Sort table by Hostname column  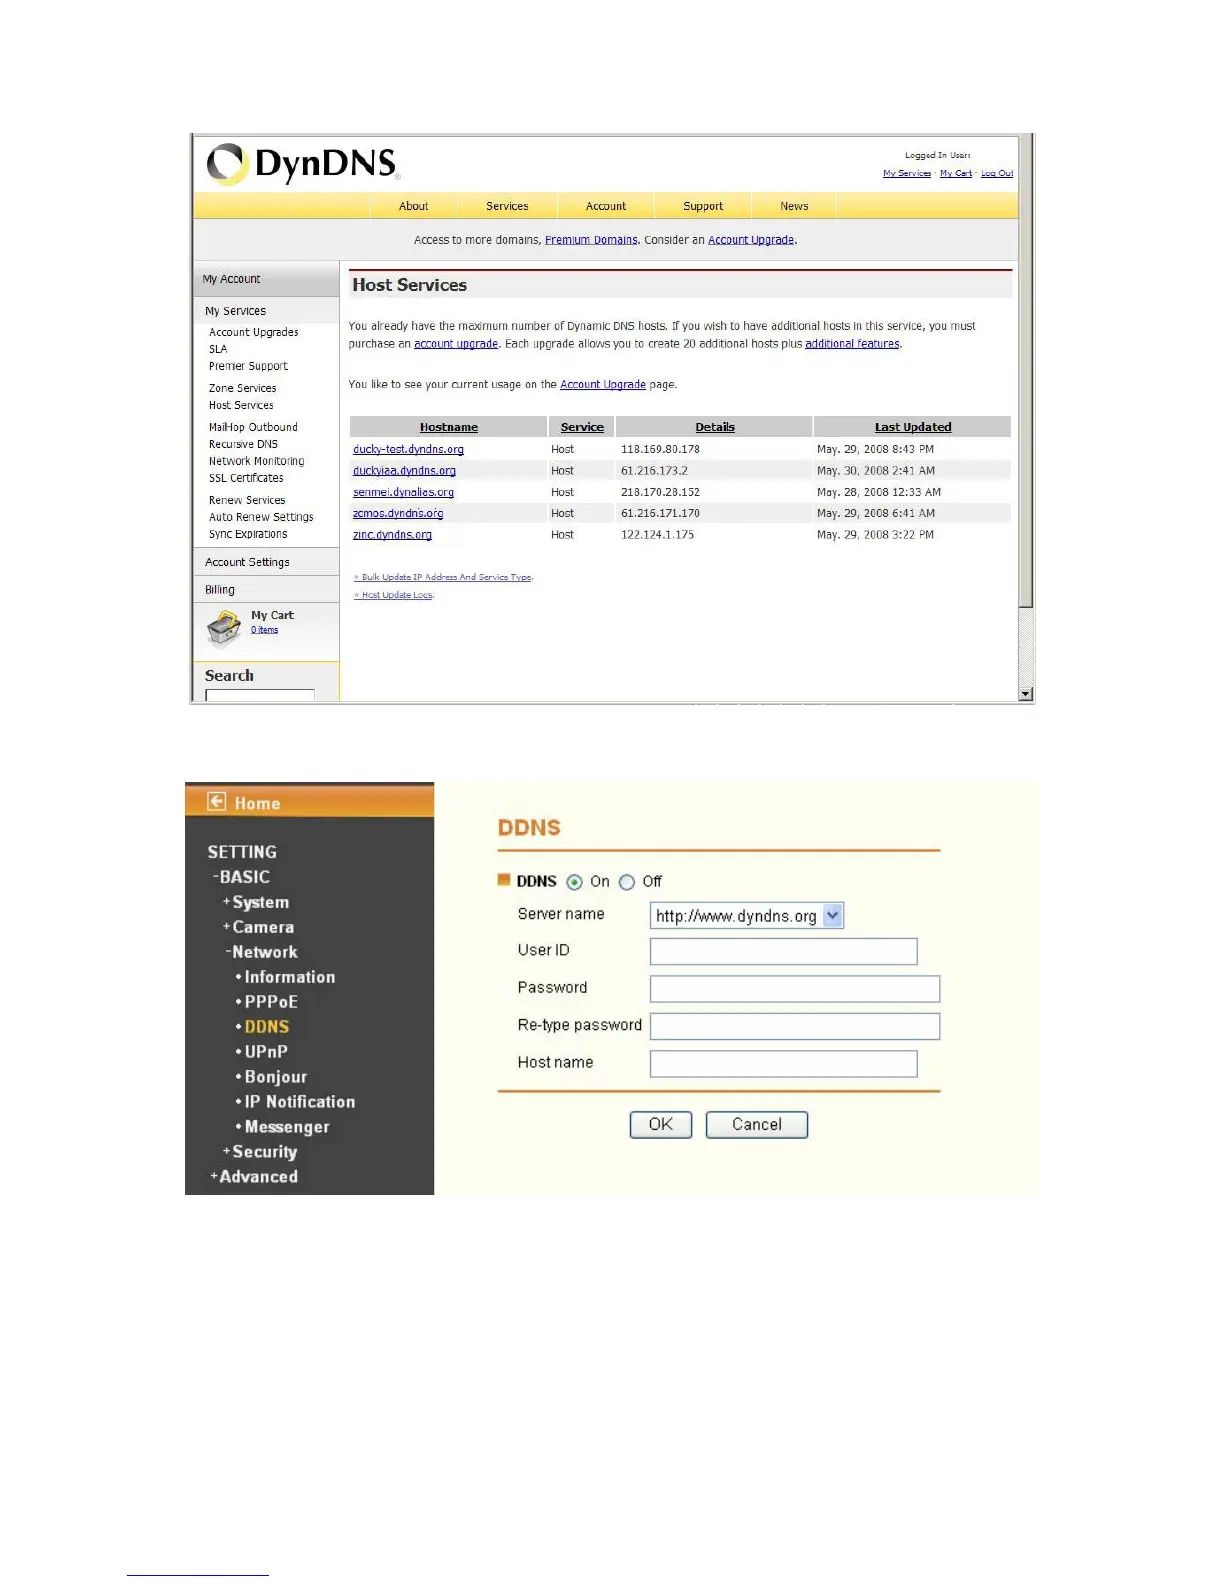449,427
